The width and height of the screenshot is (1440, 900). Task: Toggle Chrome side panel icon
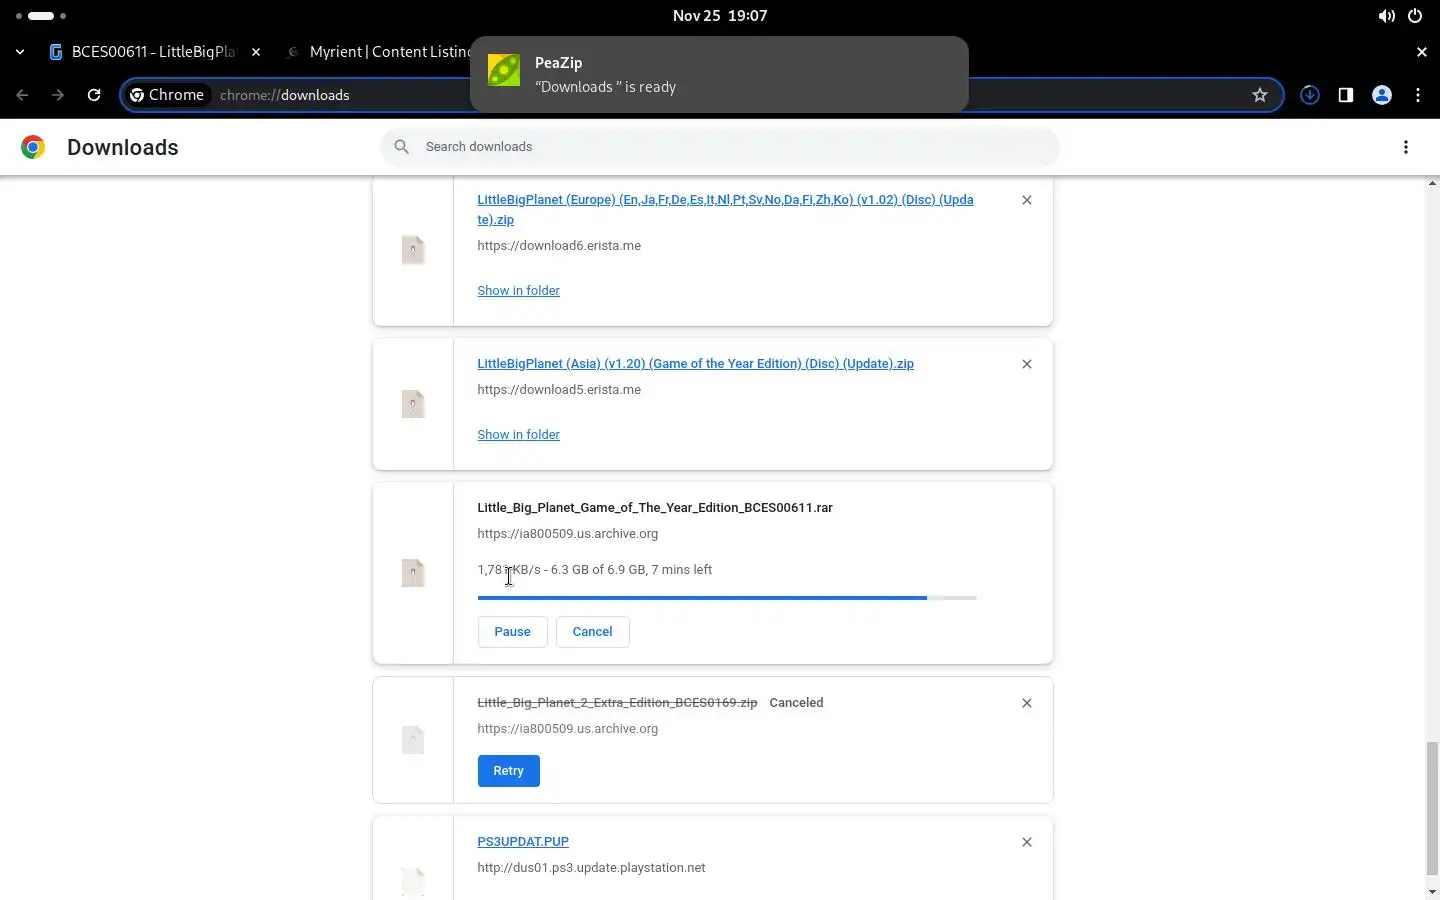coord(1346,95)
